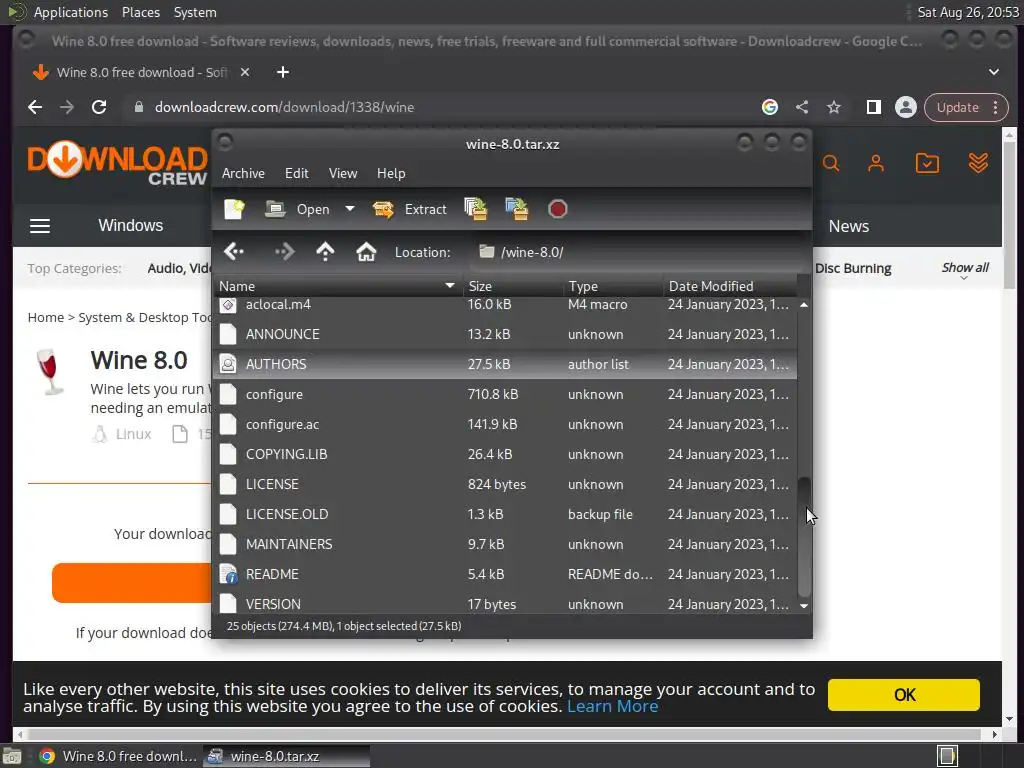Click the Downloadcrew double chevron icon

point(978,163)
